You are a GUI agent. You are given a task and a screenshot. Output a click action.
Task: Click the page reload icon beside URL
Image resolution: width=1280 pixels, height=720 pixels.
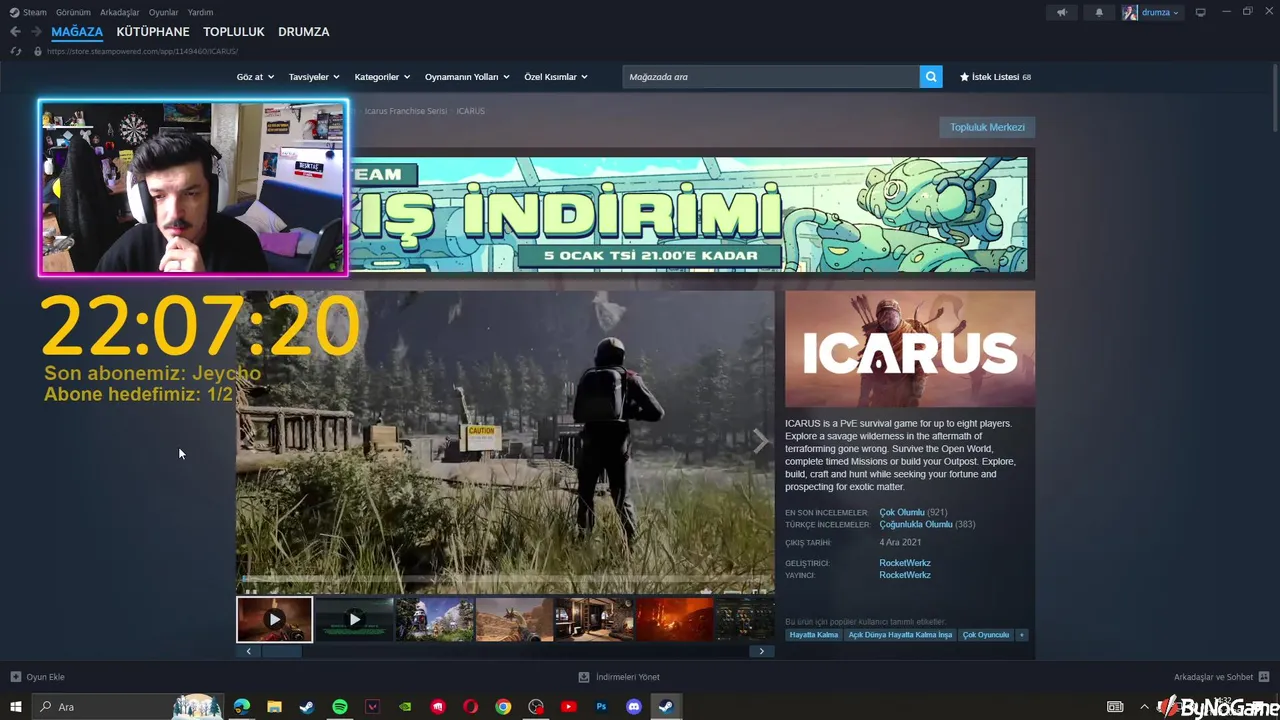tap(15, 51)
